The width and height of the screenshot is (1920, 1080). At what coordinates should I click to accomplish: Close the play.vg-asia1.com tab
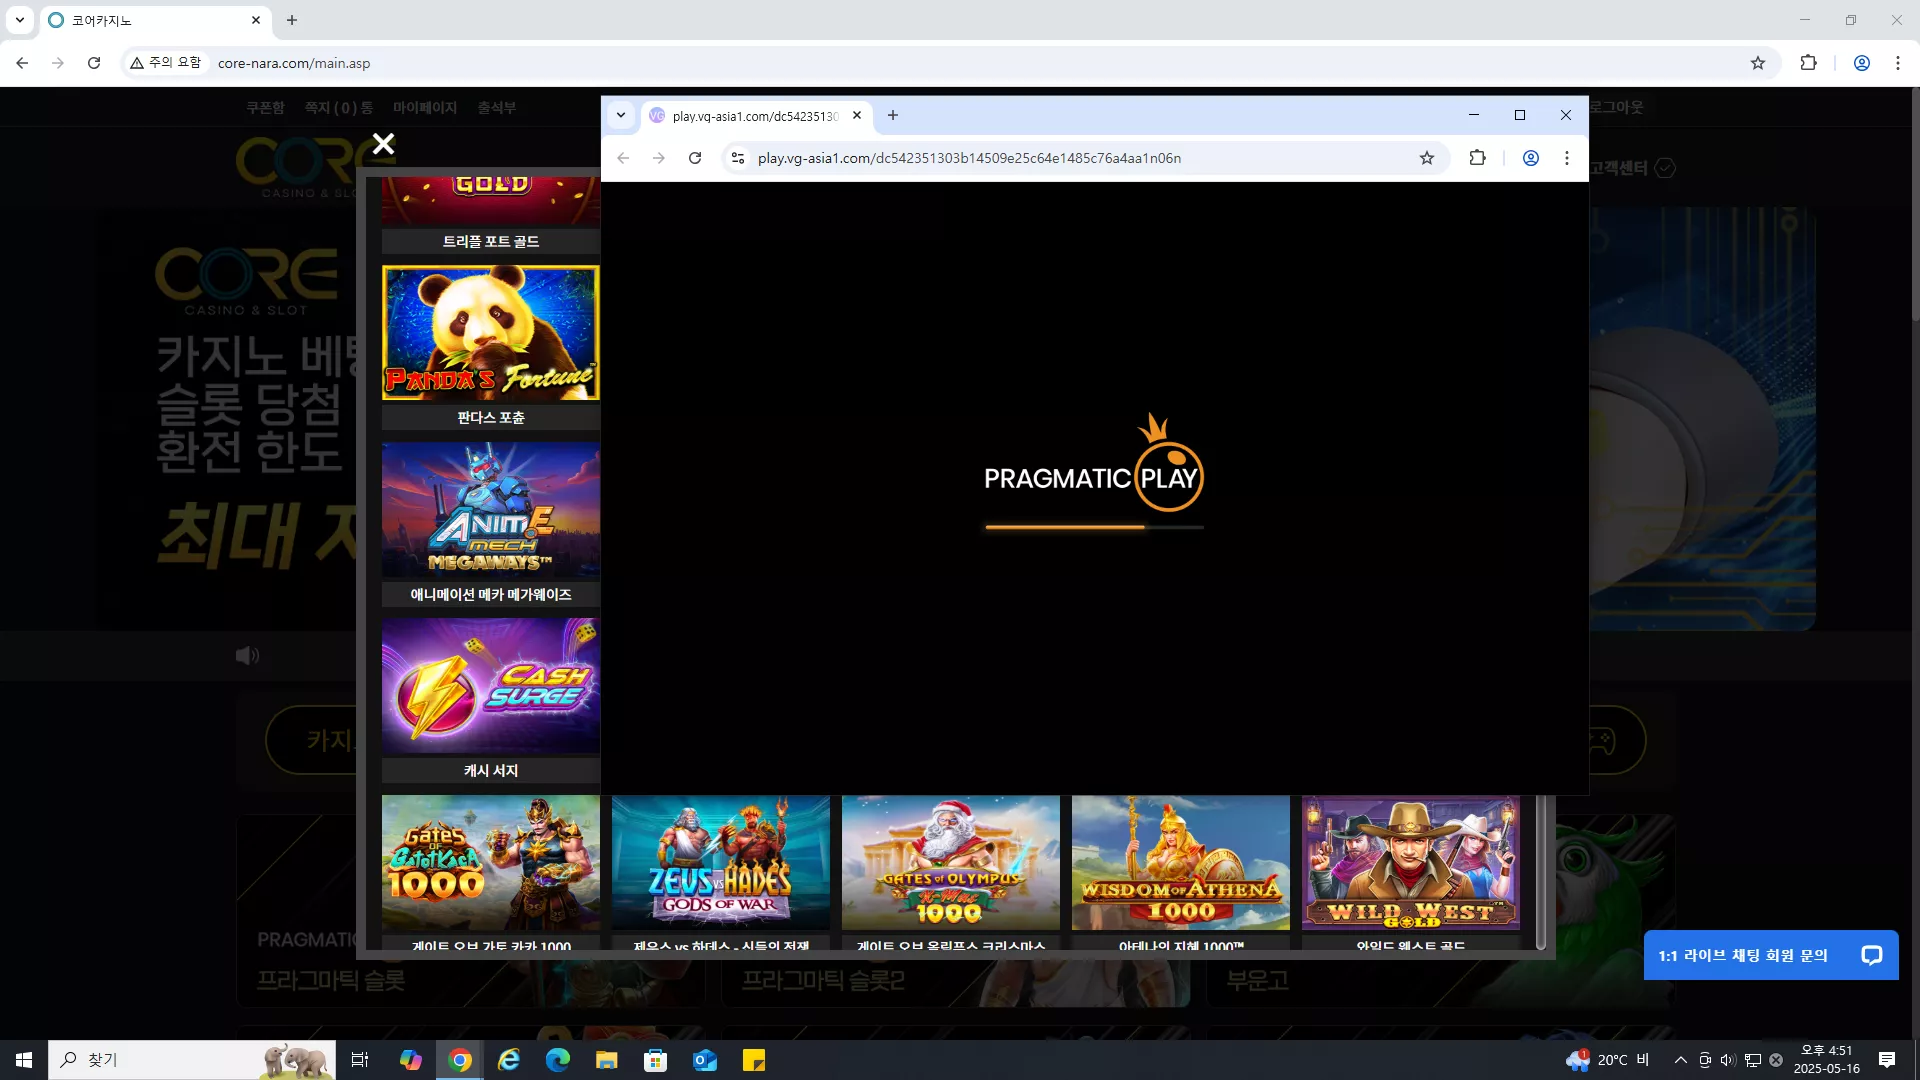(857, 116)
